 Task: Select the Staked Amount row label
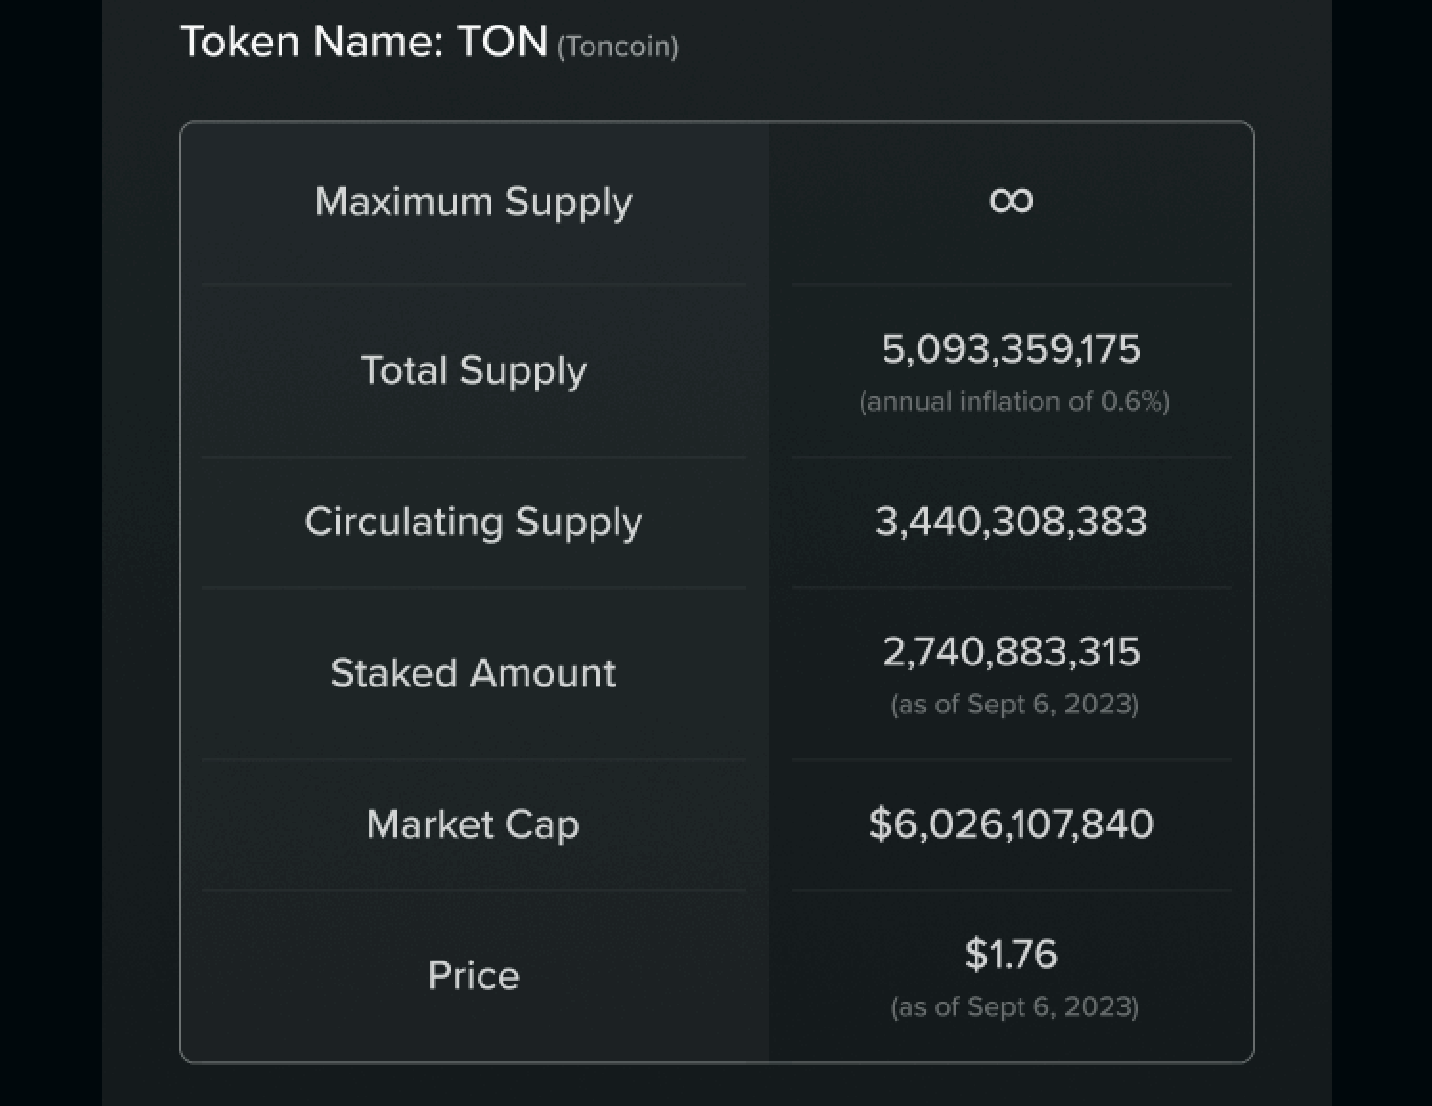pos(473,673)
